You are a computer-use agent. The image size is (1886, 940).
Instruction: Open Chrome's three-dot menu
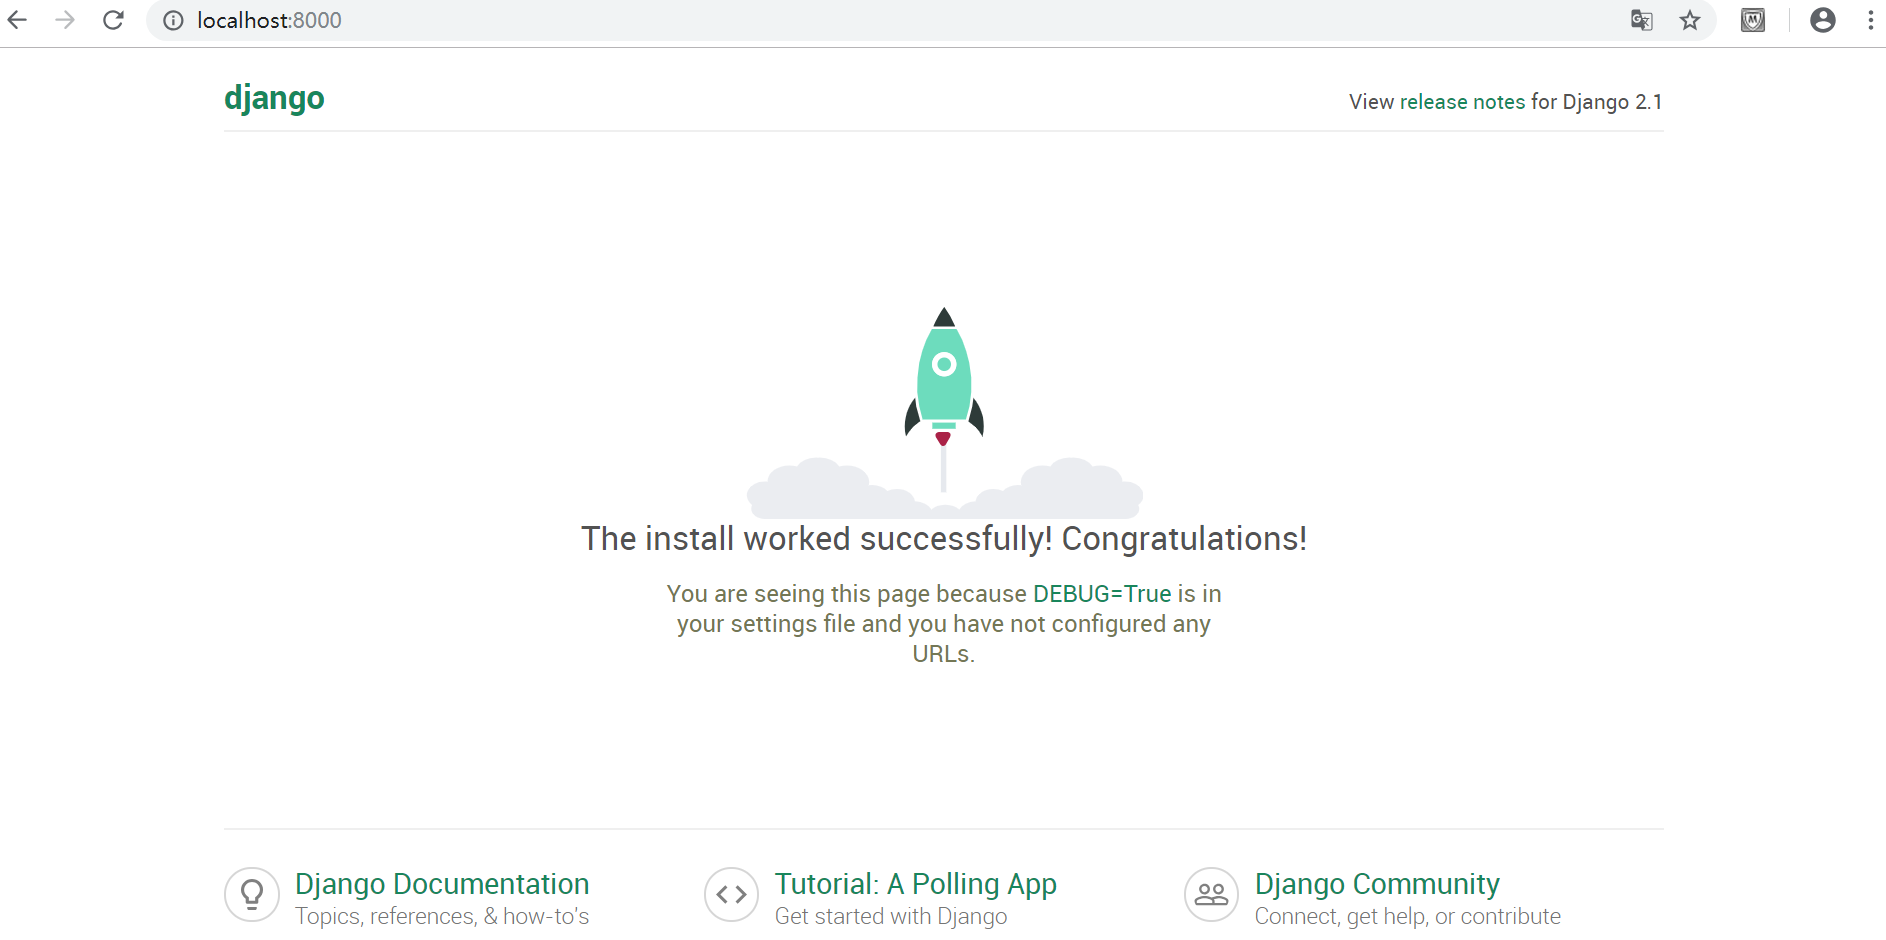[x=1872, y=20]
